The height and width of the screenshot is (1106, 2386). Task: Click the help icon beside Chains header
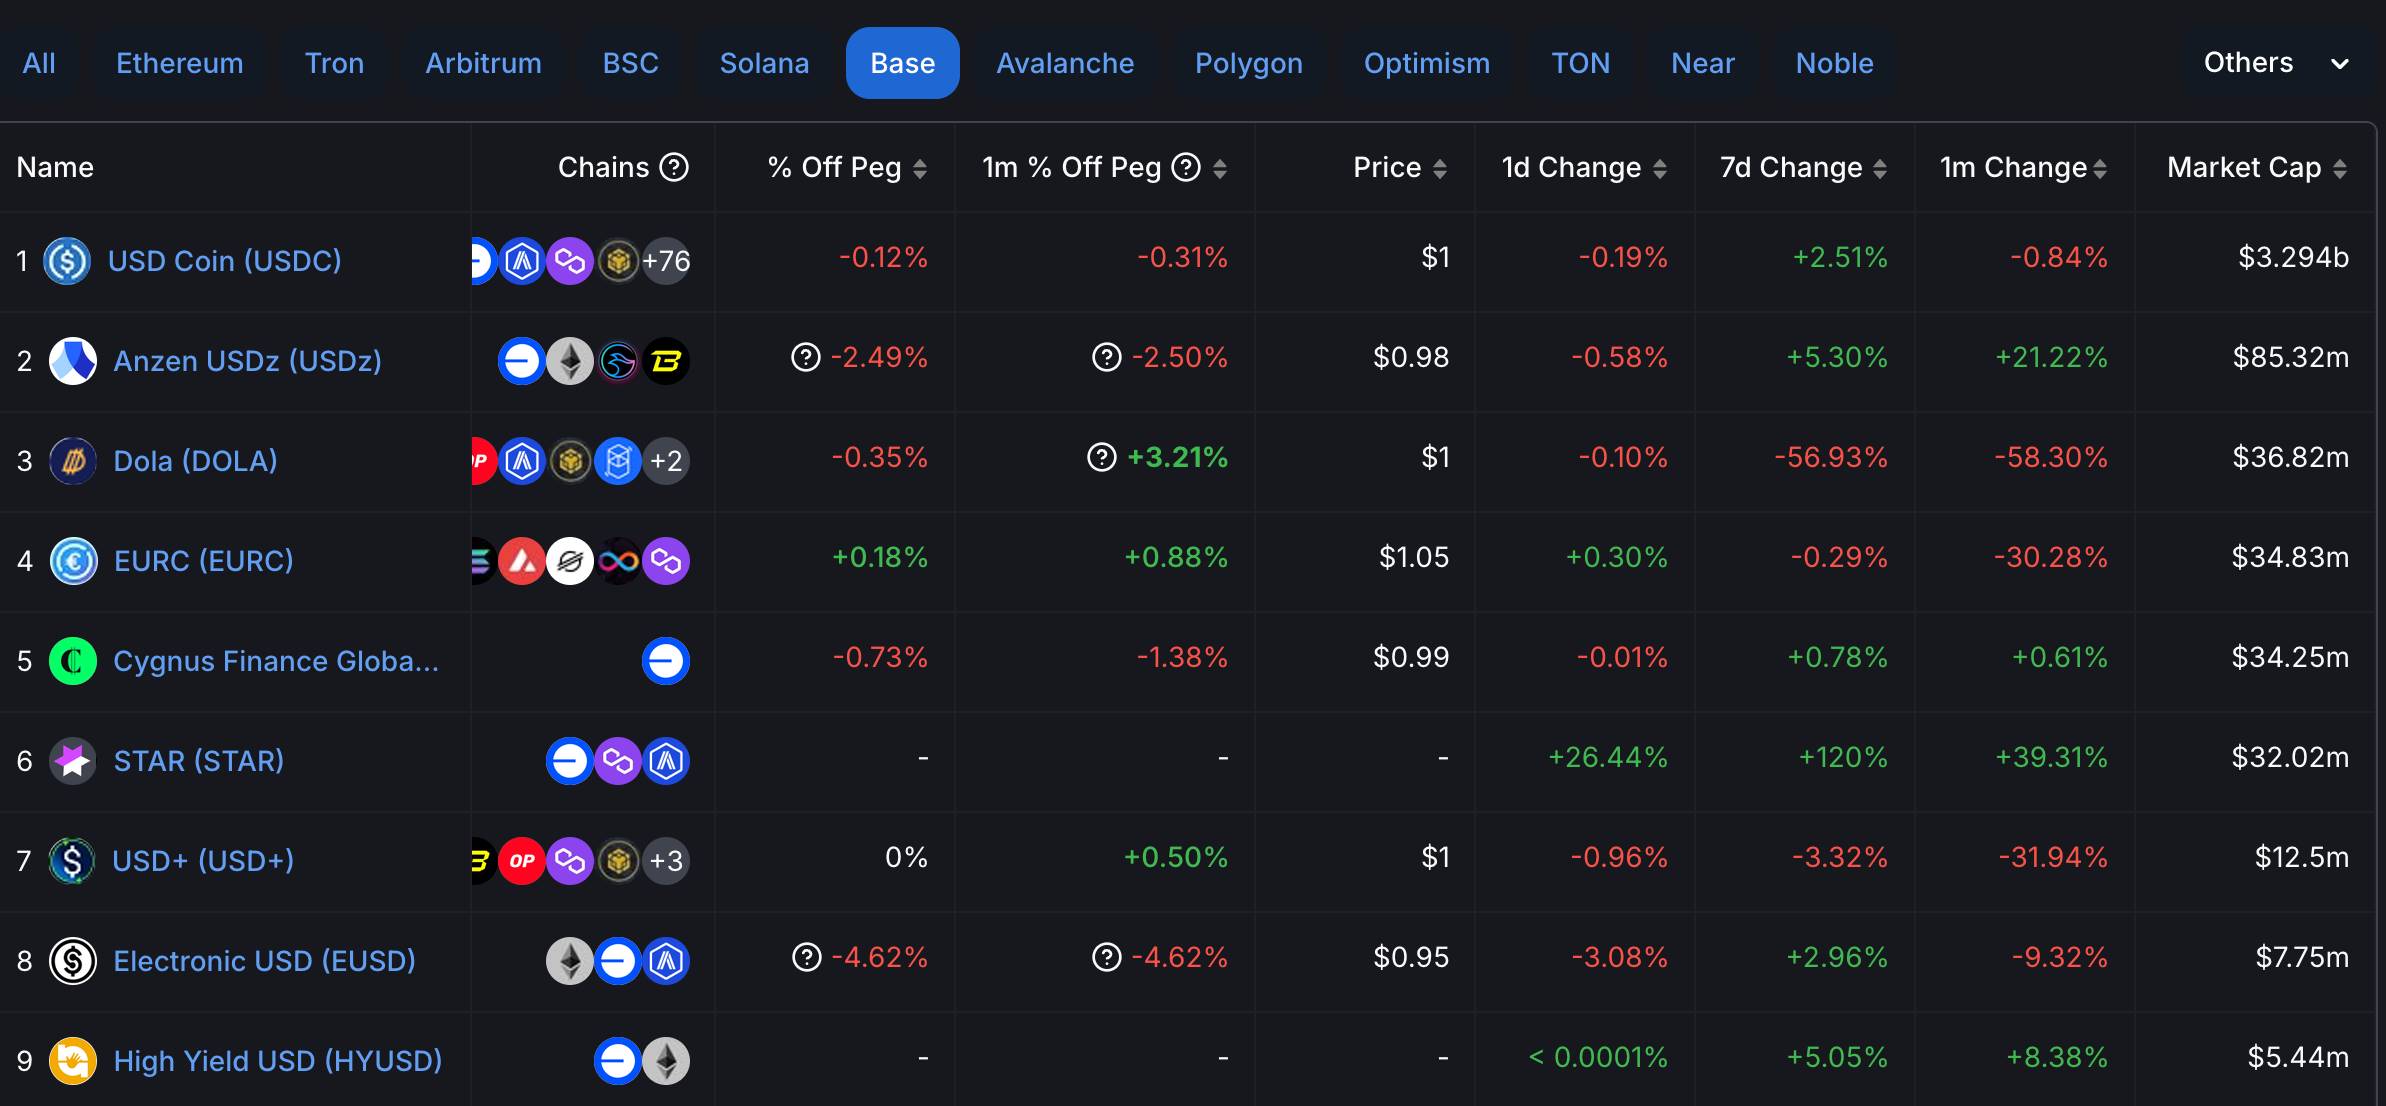click(675, 167)
